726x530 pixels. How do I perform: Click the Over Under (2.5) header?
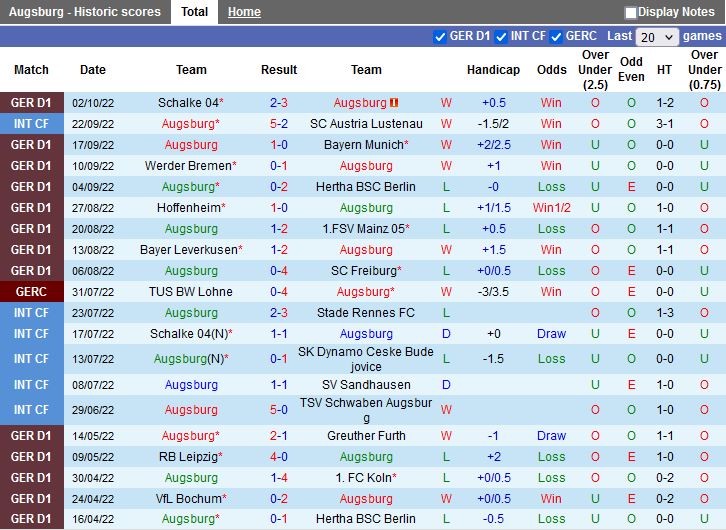click(x=595, y=70)
